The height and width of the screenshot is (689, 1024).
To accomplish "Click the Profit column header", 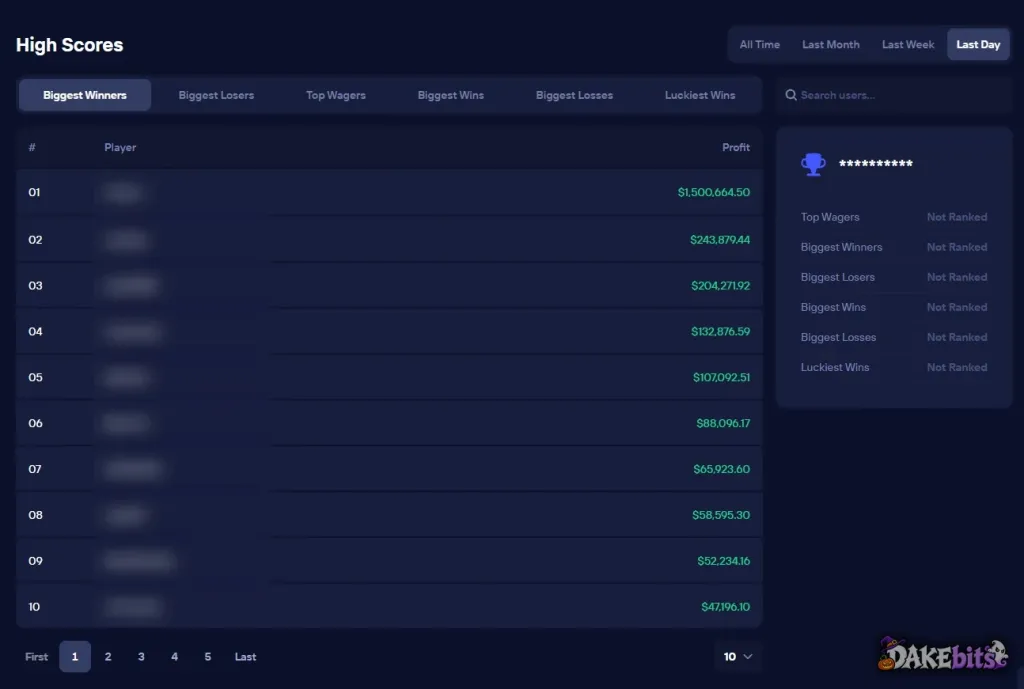I will tap(736, 148).
